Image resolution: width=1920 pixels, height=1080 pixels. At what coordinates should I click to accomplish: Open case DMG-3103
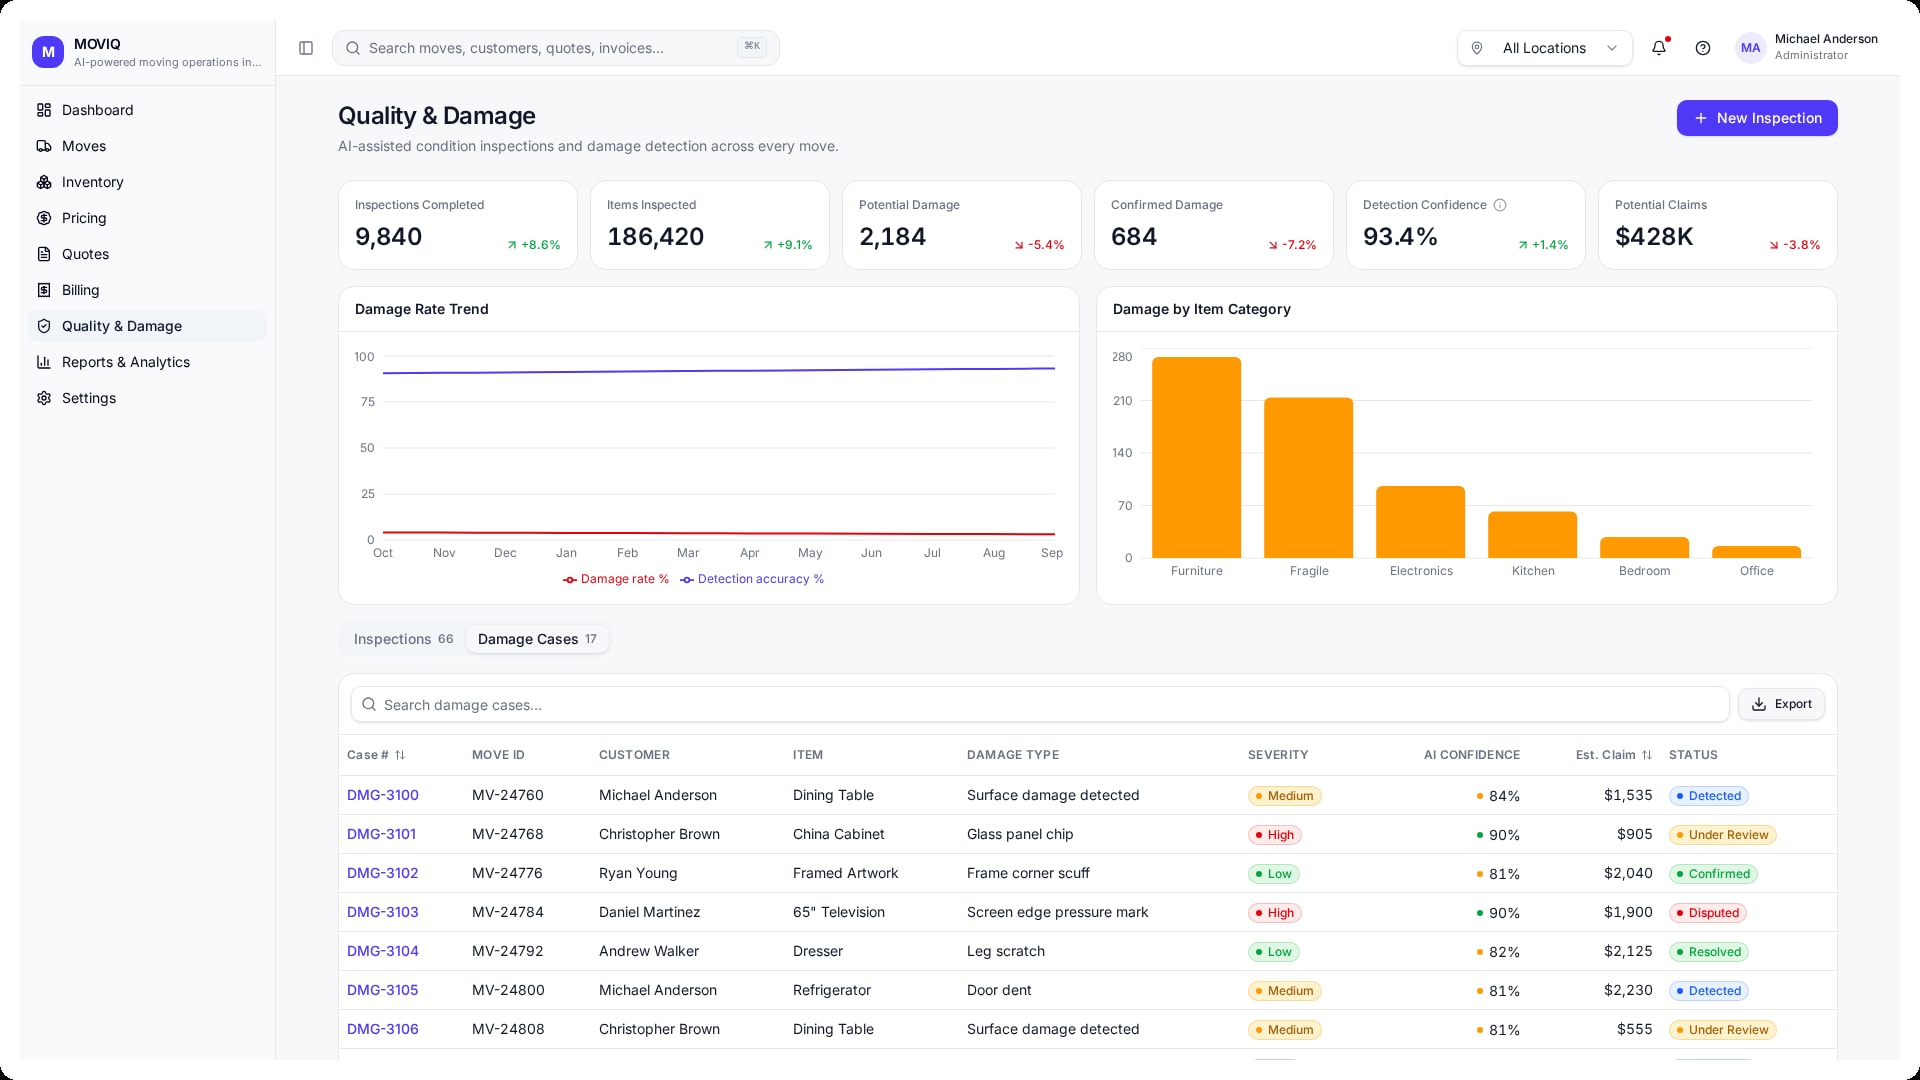(x=383, y=912)
